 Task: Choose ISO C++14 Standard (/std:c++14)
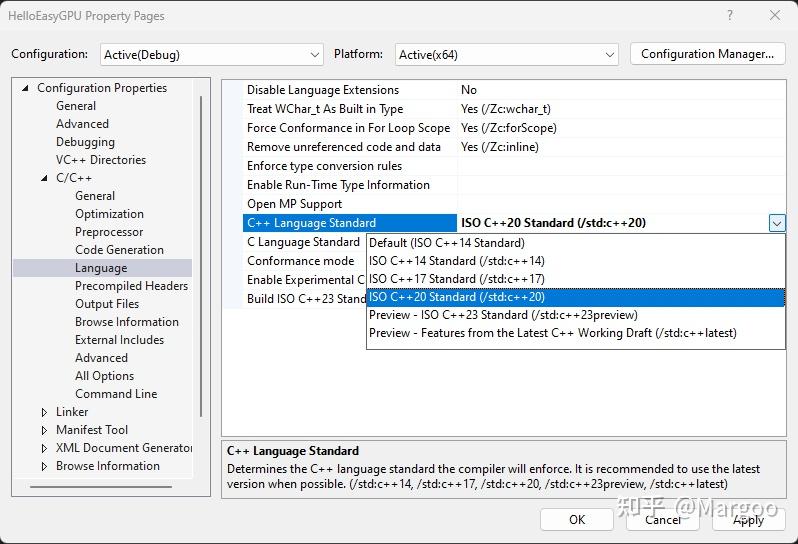click(576, 261)
